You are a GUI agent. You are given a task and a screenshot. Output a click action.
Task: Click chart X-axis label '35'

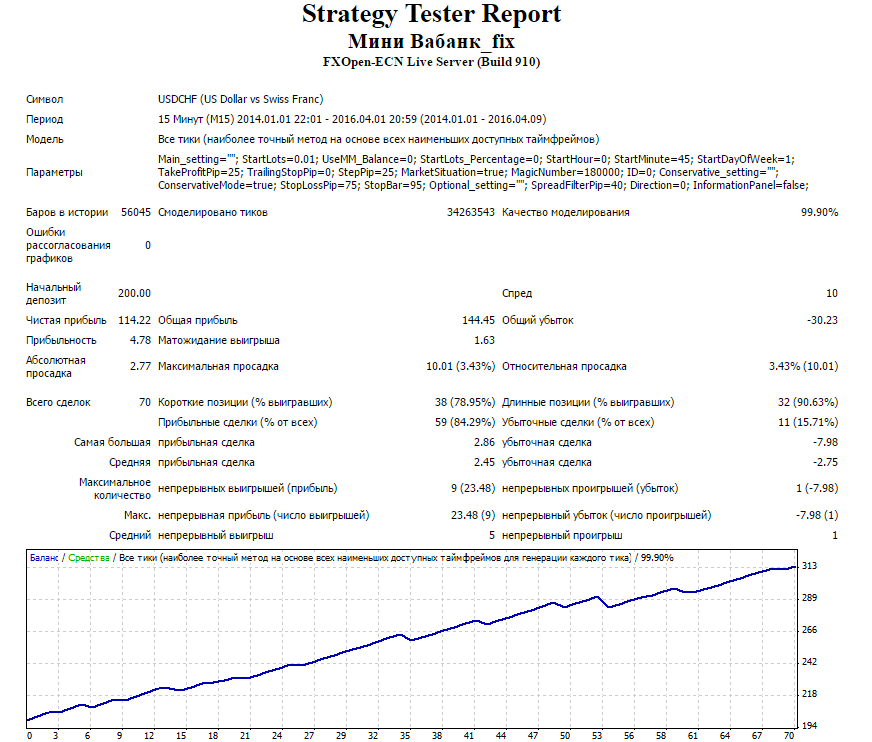(405, 735)
